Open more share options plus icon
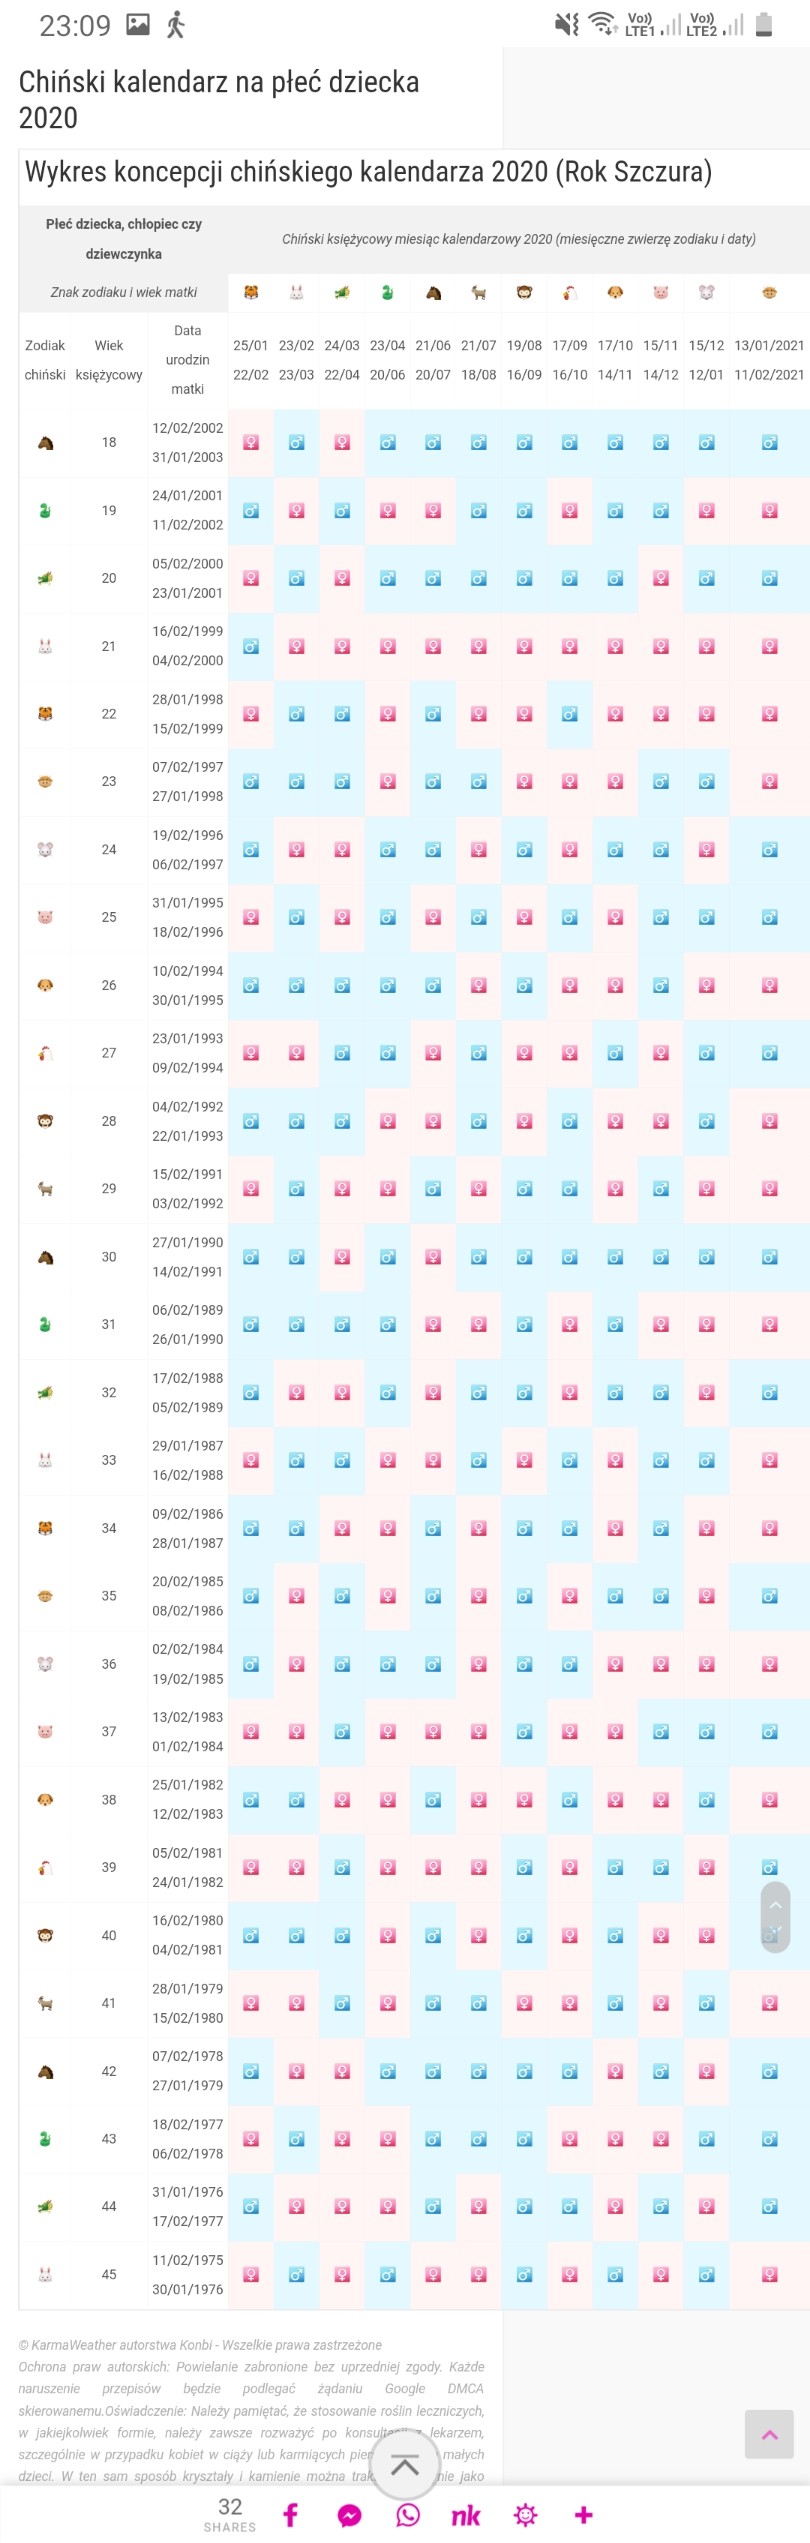 tap(584, 2514)
